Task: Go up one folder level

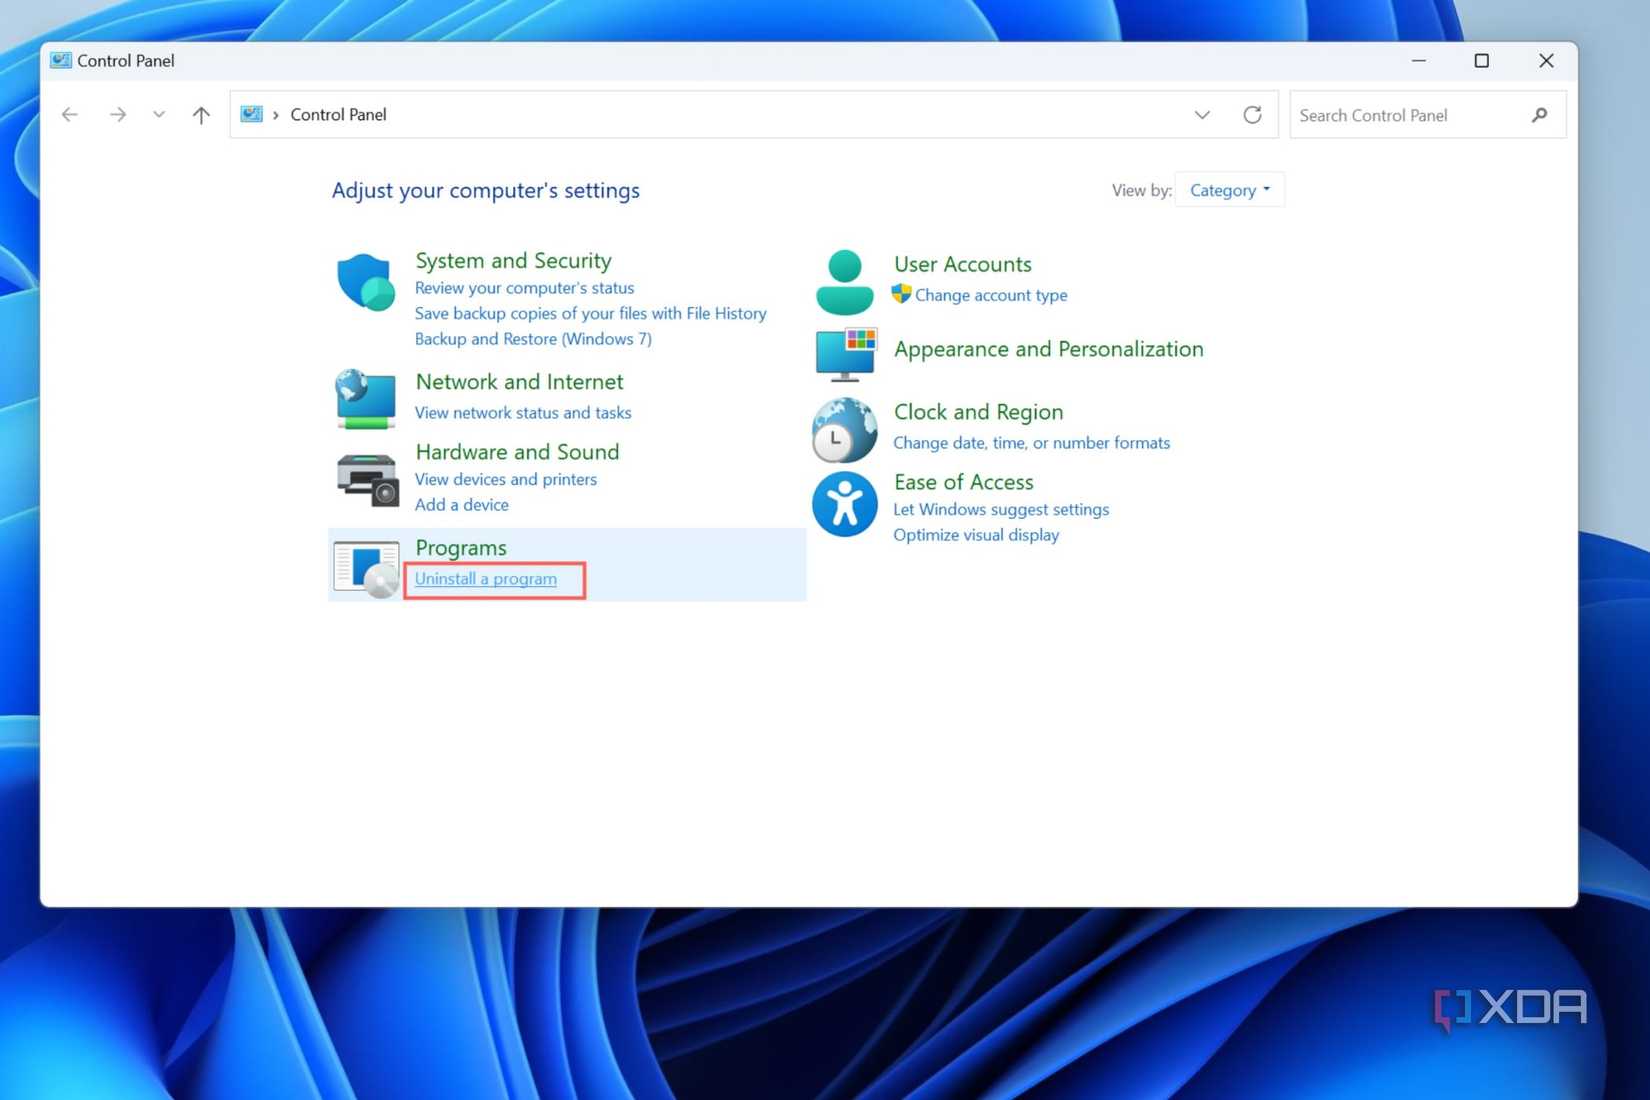Action: [201, 115]
